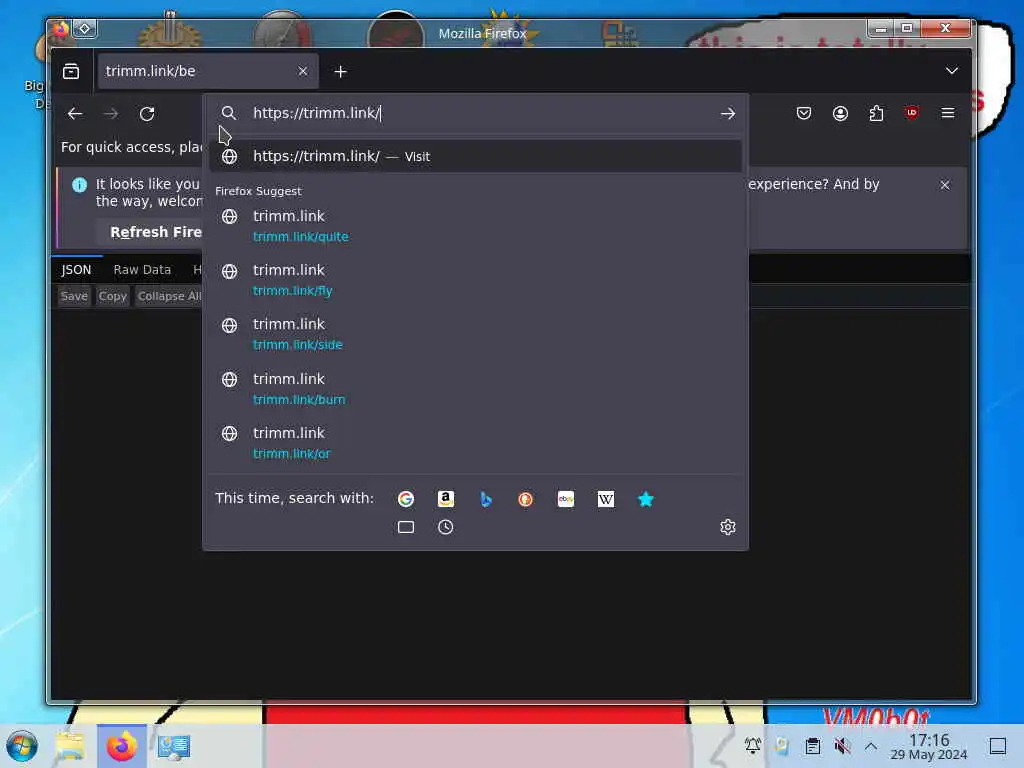Search this time with Amazon
1024x768 pixels.
445,499
